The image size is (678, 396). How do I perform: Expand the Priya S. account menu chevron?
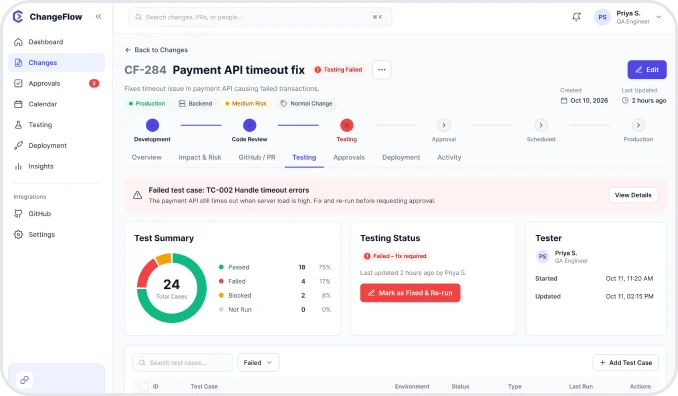coord(659,17)
